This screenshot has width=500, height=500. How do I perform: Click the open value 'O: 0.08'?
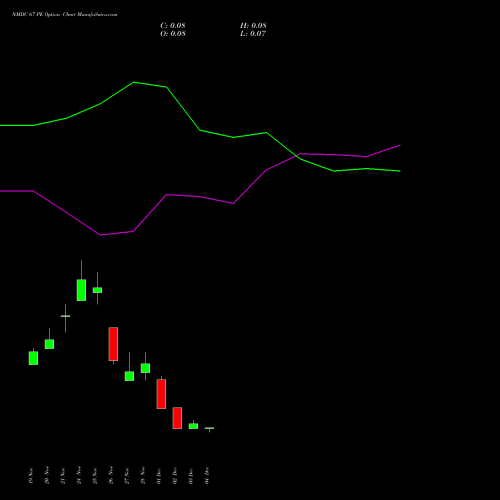coord(173,34)
